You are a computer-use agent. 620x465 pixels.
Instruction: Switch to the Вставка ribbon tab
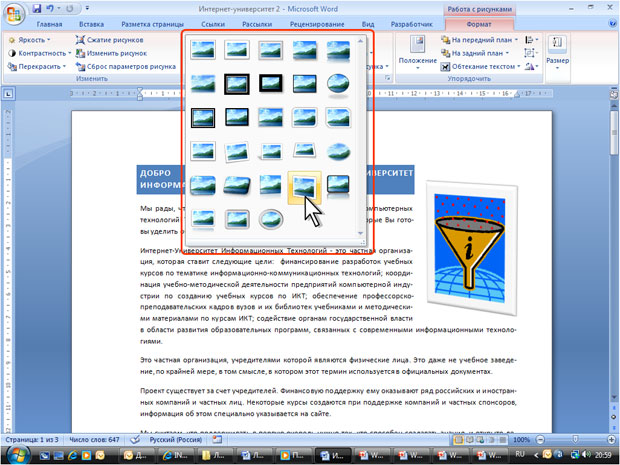[91, 24]
